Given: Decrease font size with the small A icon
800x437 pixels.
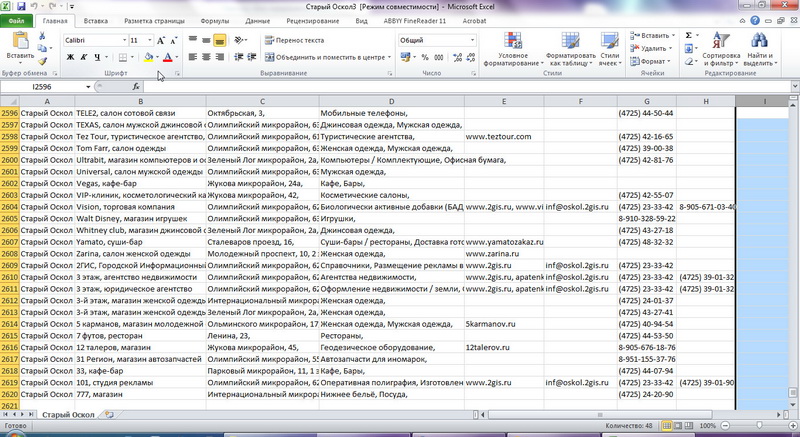Looking at the screenshot, I should (x=173, y=40).
